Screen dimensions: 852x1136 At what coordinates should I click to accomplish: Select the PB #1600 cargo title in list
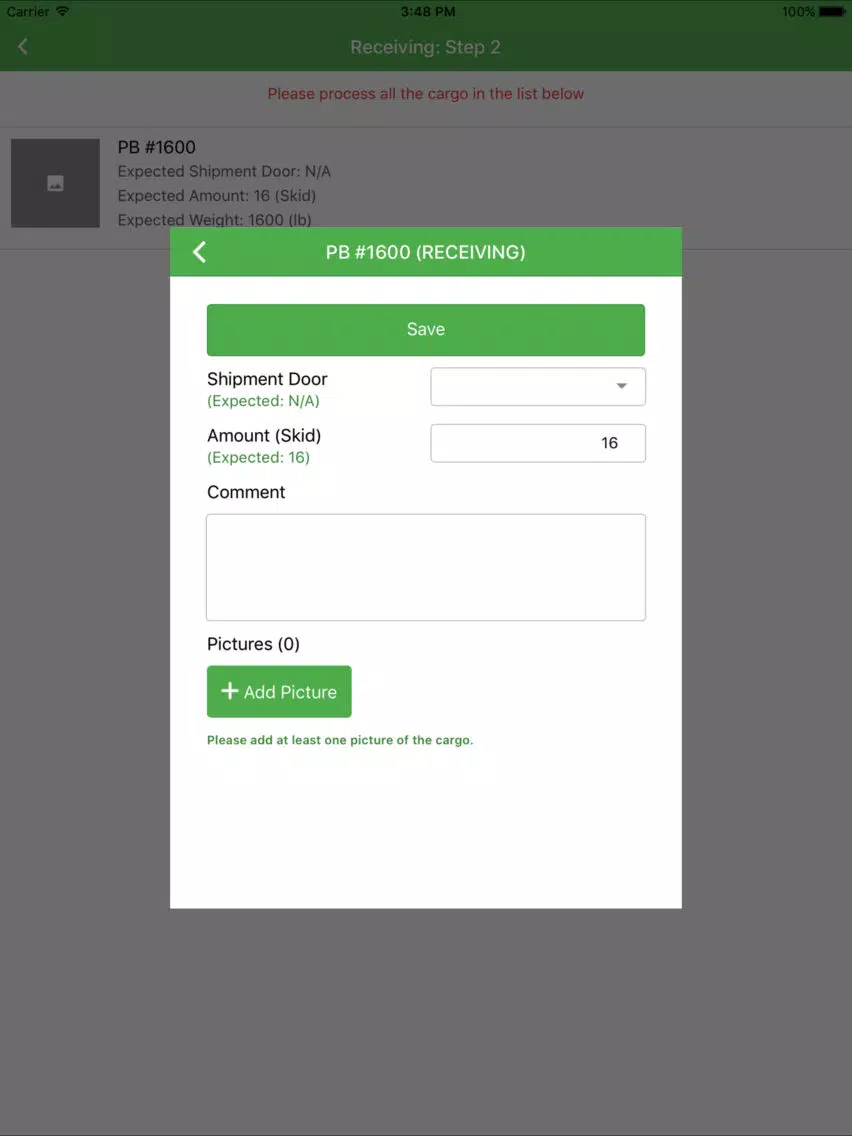(x=156, y=147)
